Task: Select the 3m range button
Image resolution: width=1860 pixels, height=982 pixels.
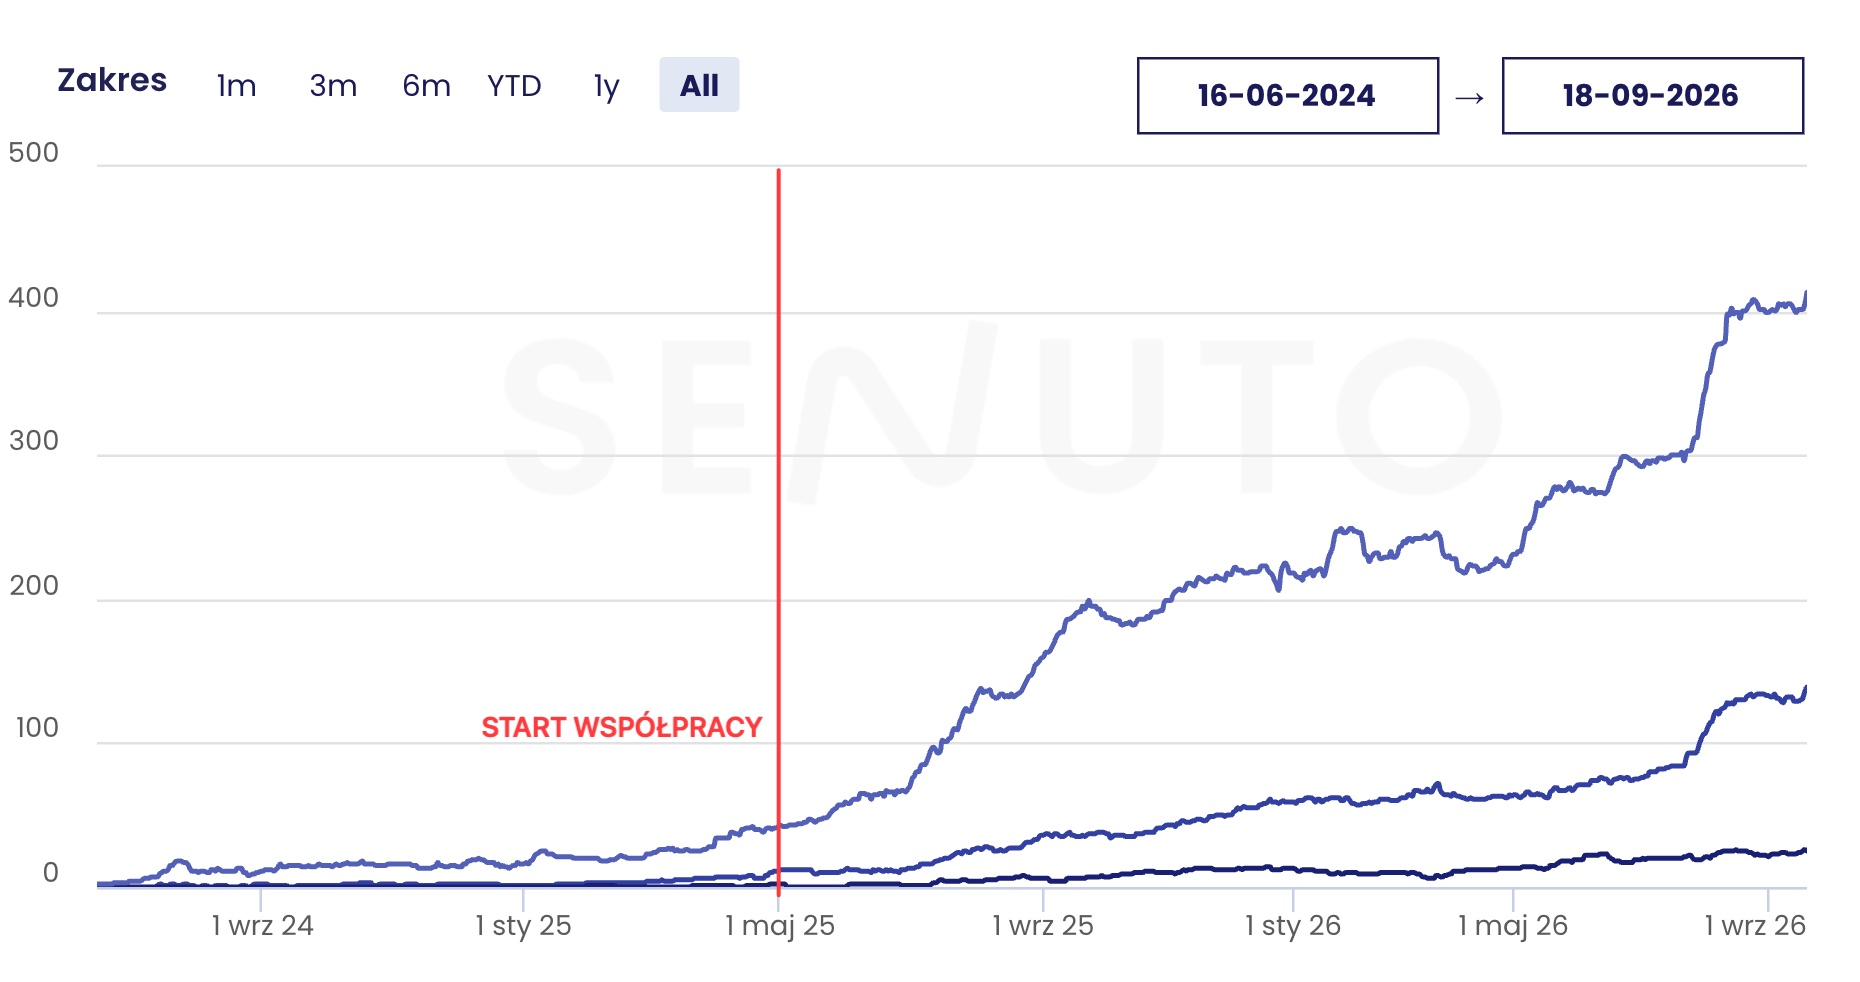Action: tap(333, 86)
